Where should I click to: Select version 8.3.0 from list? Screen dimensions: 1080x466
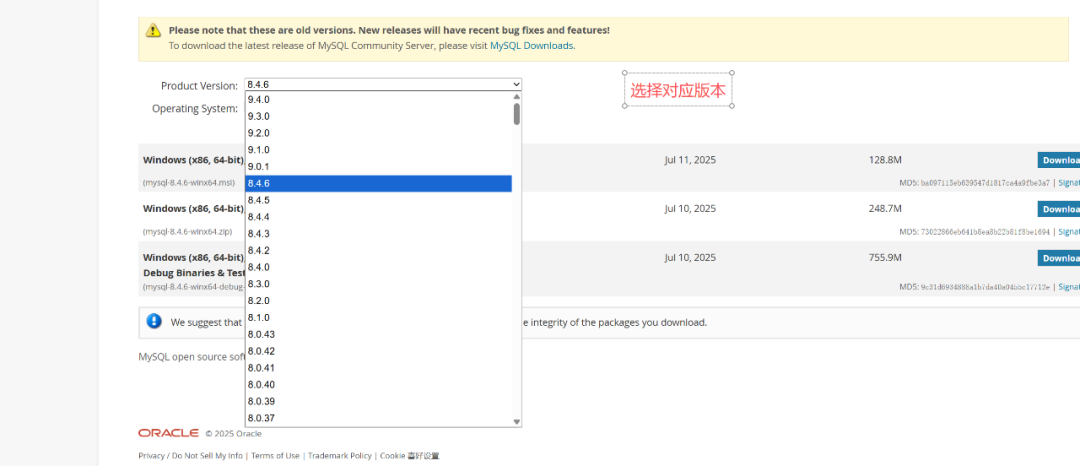[378, 284]
